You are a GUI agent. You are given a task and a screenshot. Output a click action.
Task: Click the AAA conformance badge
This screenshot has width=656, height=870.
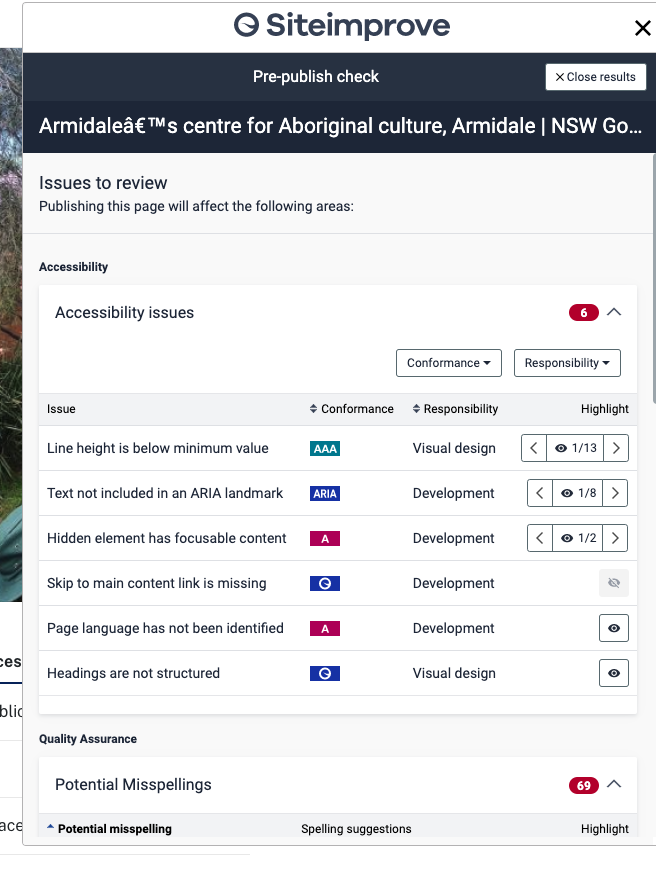[x=325, y=448]
